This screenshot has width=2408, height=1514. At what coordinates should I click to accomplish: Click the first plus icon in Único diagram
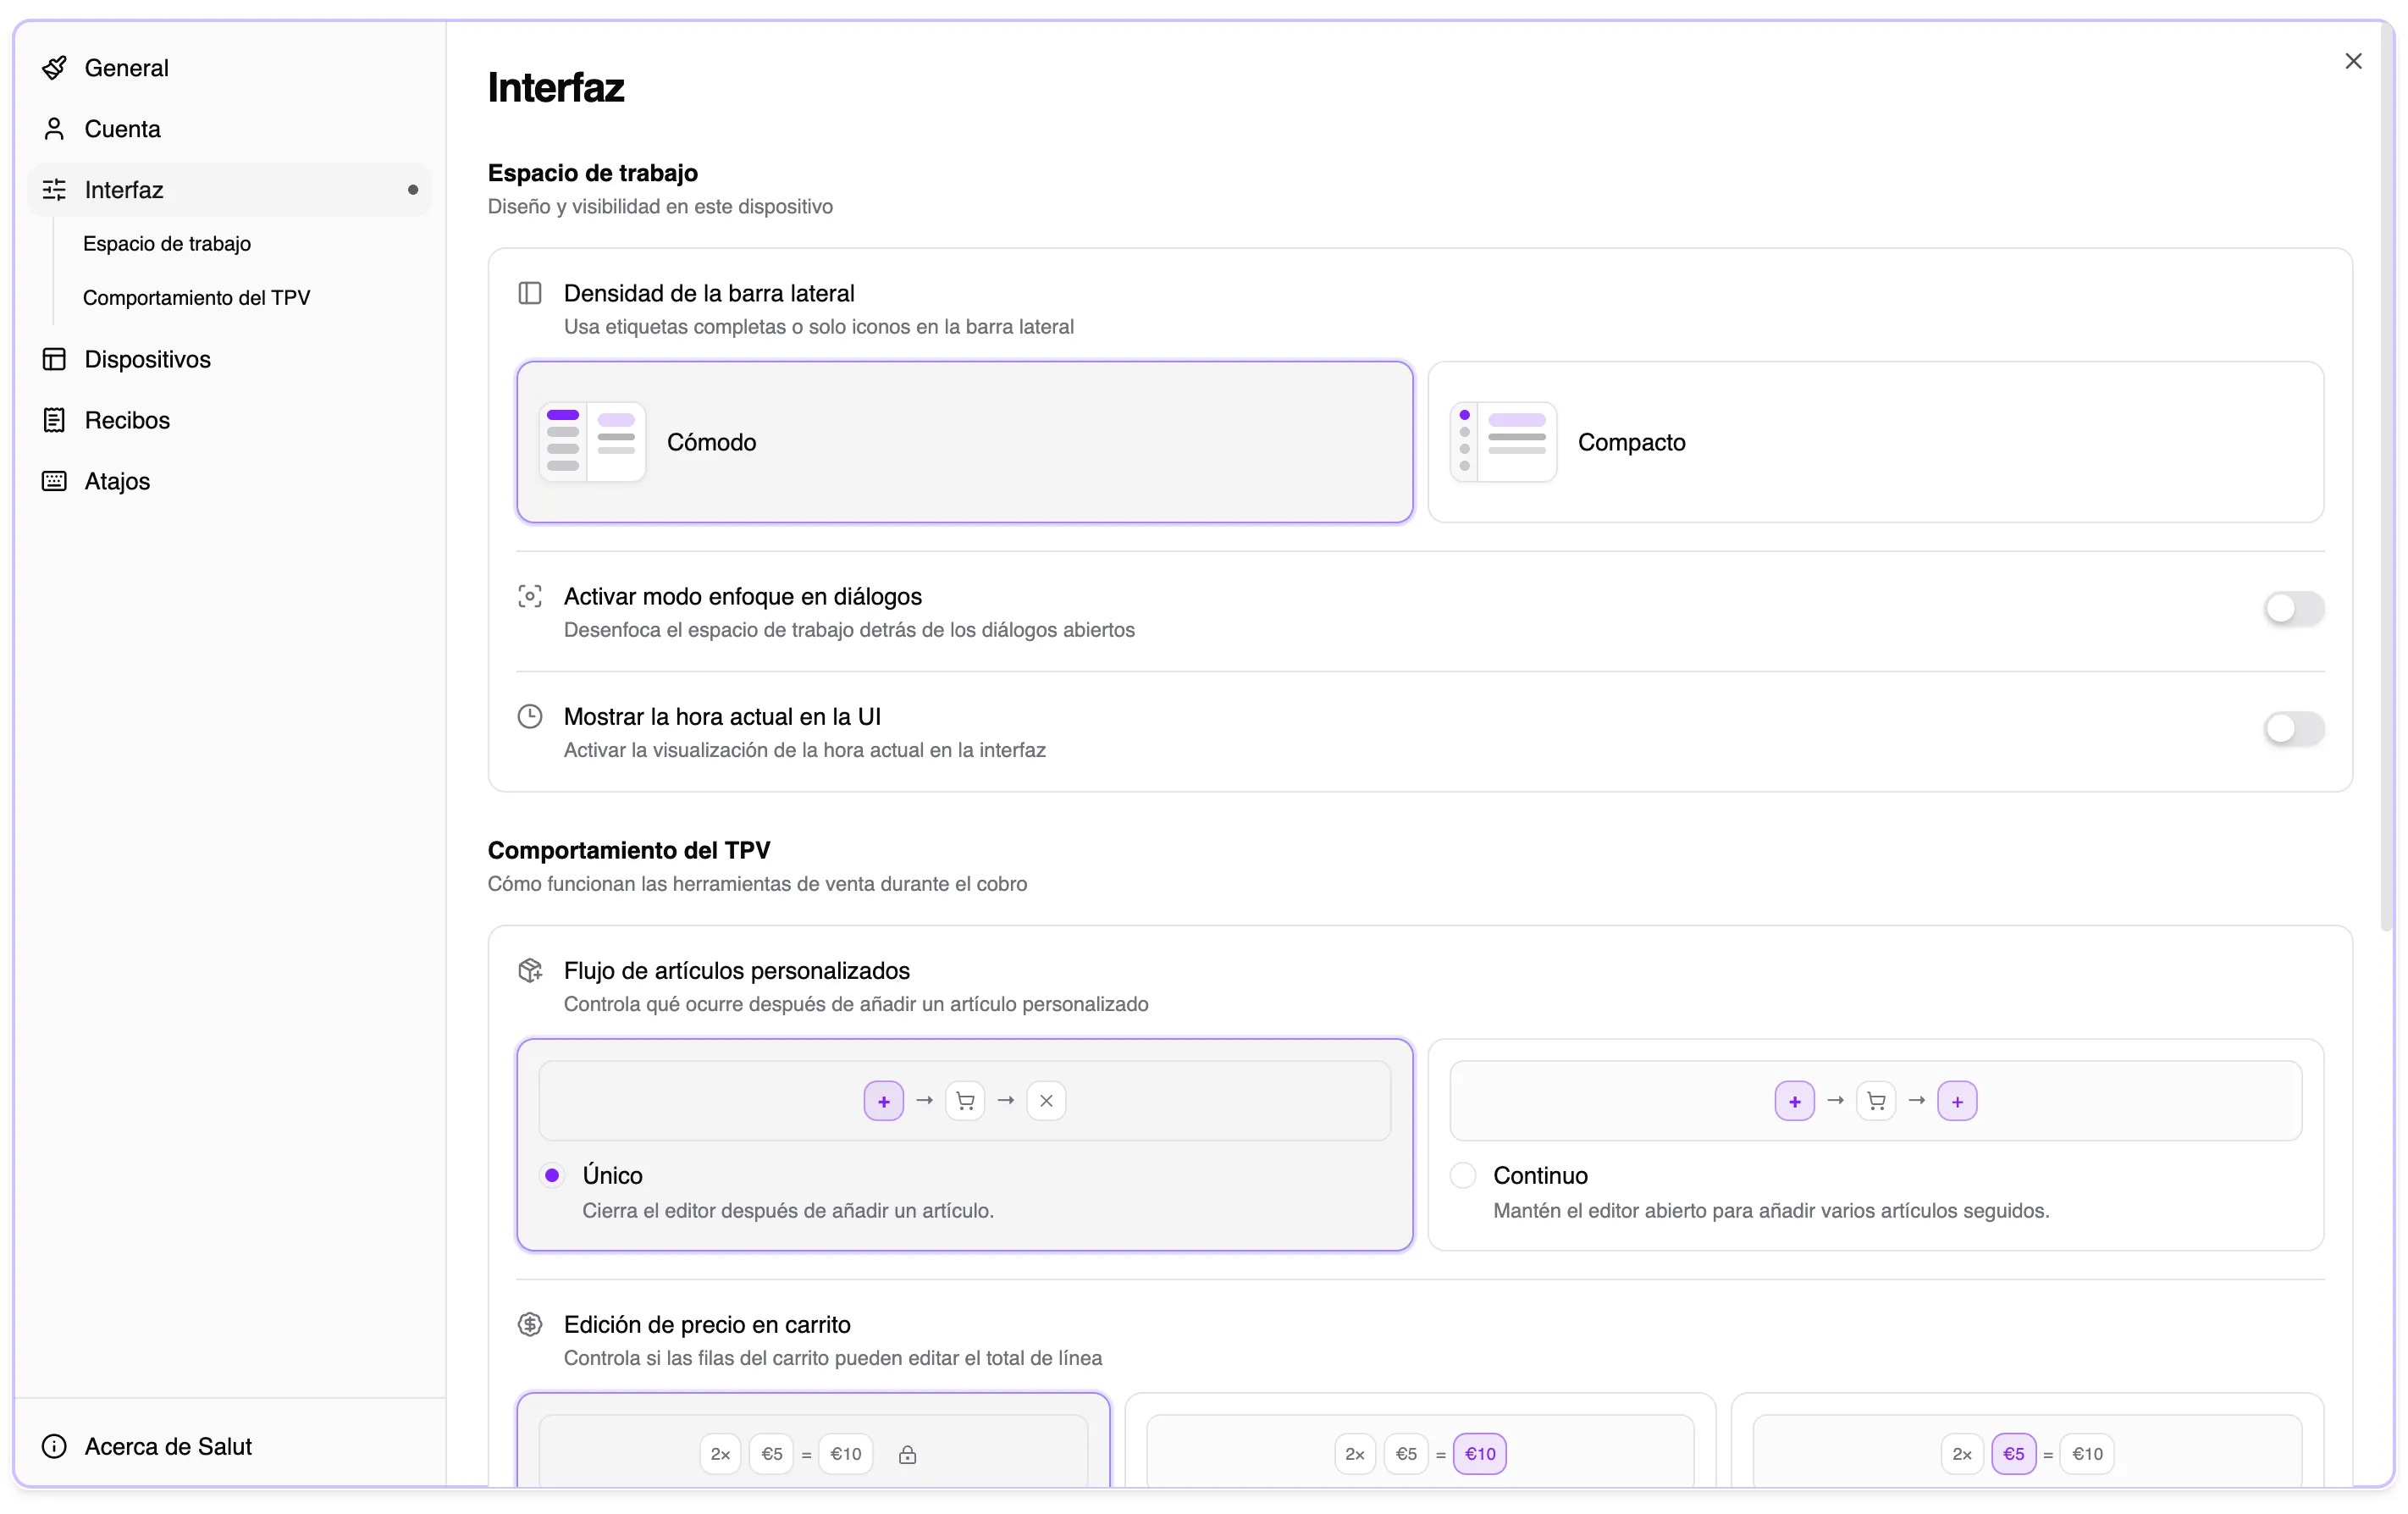pyautogui.click(x=884, y=1101)
